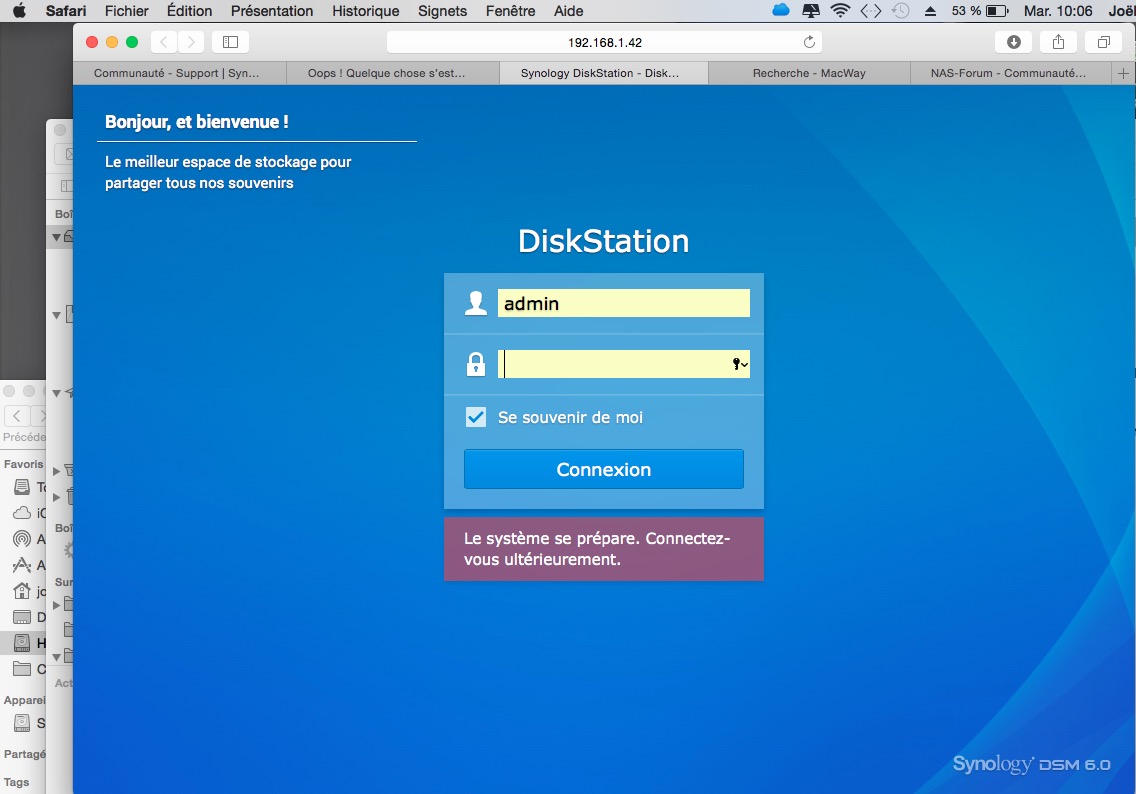The image size is (1136, 794).
Task: Open the Safari menu
Action: [x=65, y=11]
